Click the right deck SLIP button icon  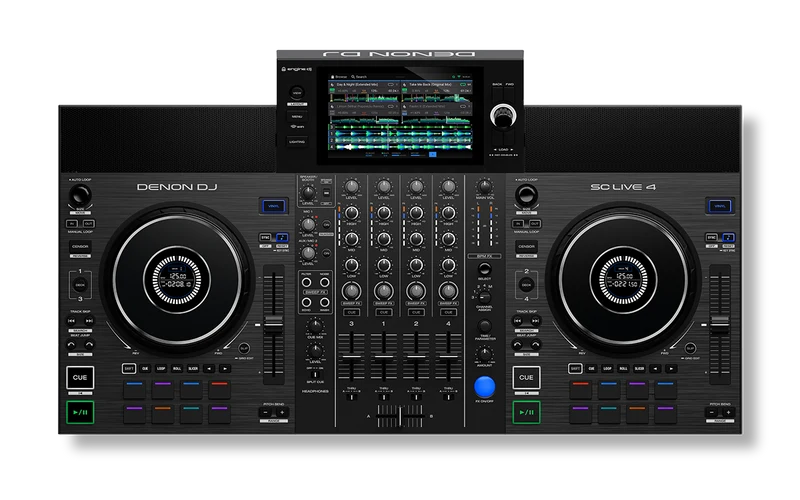[690, 348]
